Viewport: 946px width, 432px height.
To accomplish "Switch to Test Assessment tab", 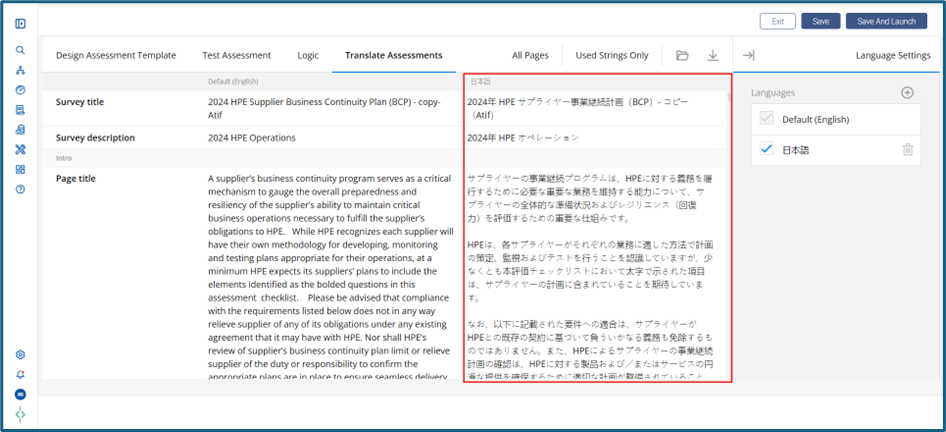I will 236,56.
